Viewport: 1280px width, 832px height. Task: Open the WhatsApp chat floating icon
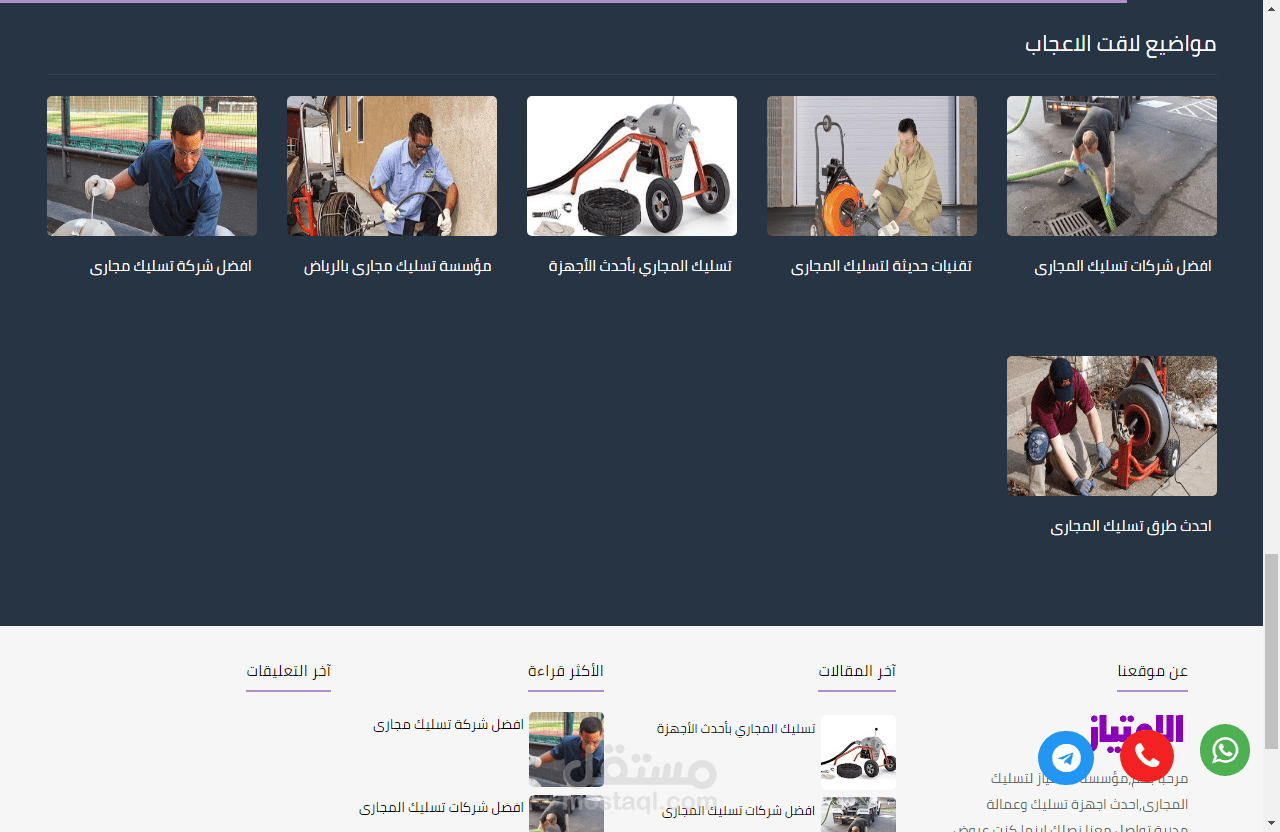pyautogui.click(x=1225, y=750)
